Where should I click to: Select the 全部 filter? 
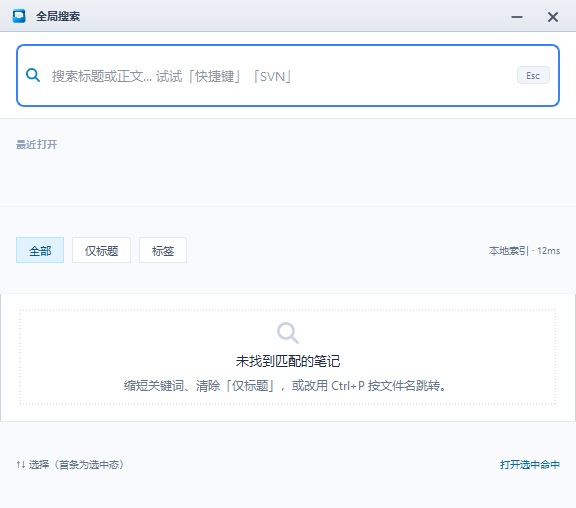coord(40,250)
